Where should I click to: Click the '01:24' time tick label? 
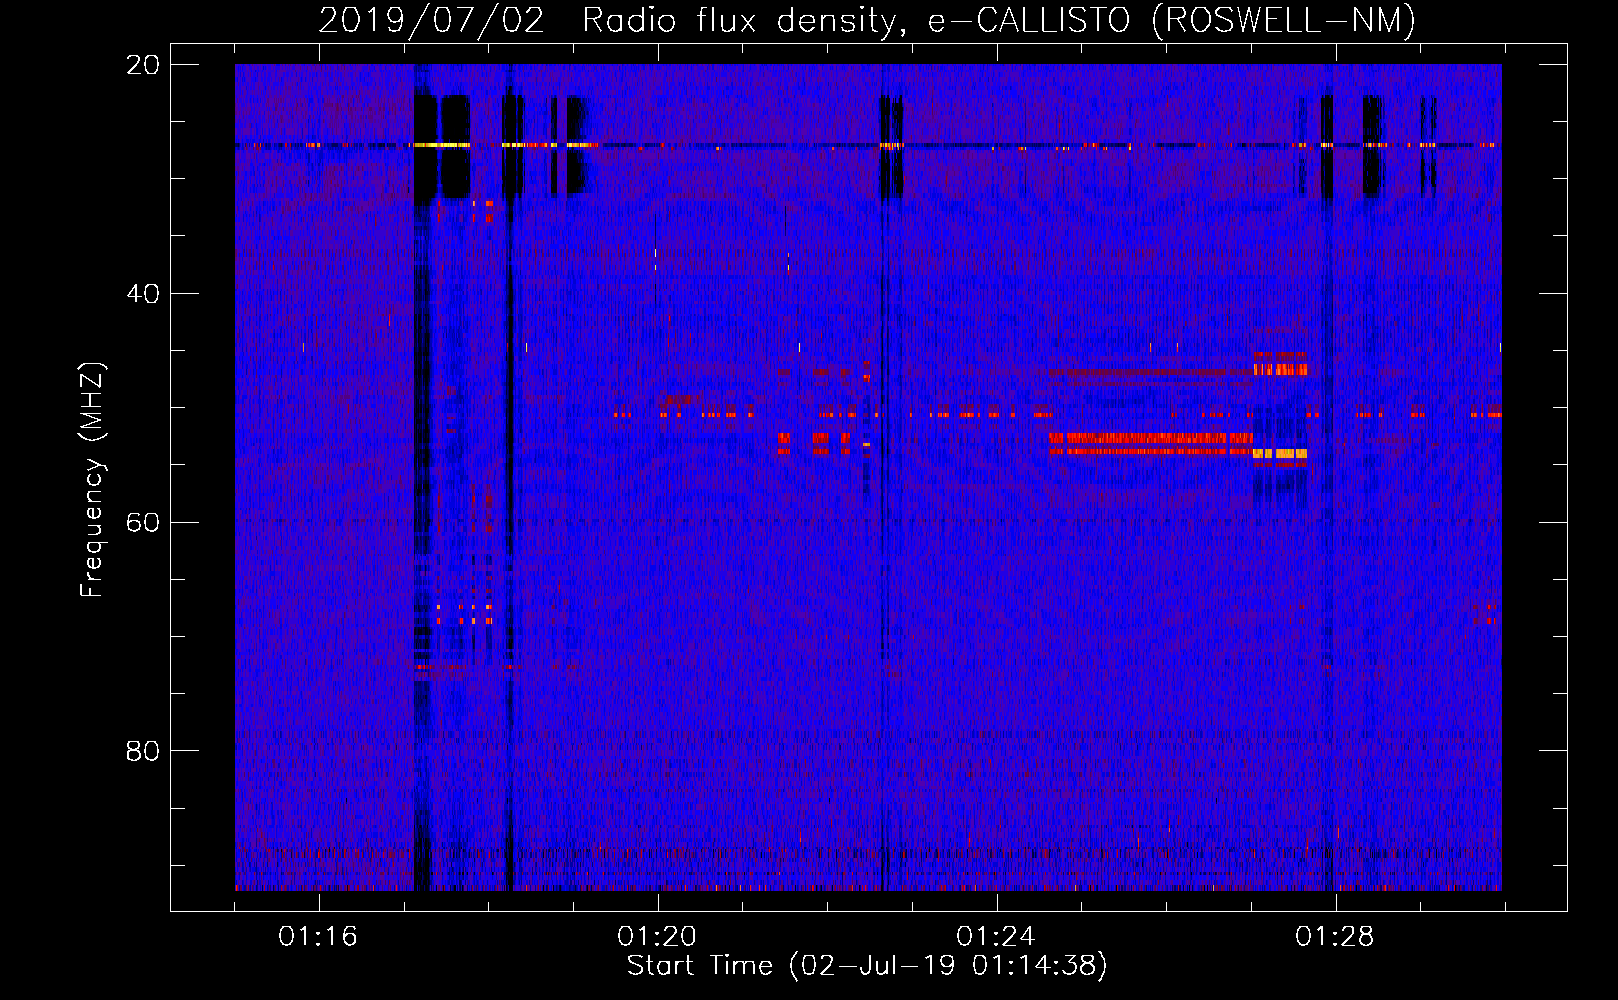point(996,937)
